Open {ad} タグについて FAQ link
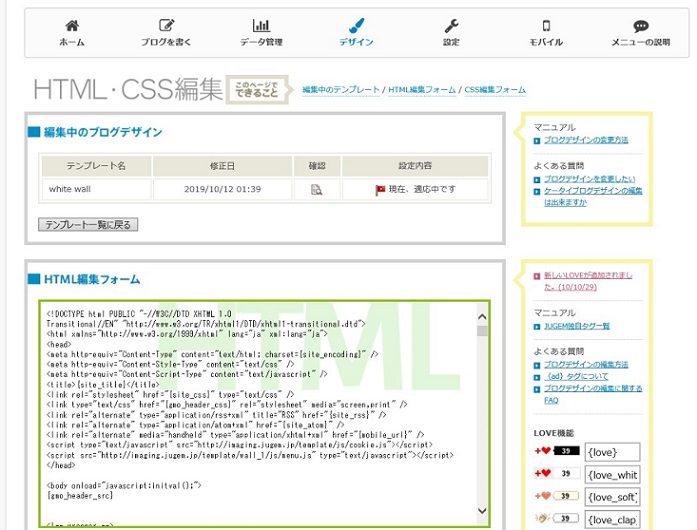Screen dimensions: 697x530 tap(576, 377)
